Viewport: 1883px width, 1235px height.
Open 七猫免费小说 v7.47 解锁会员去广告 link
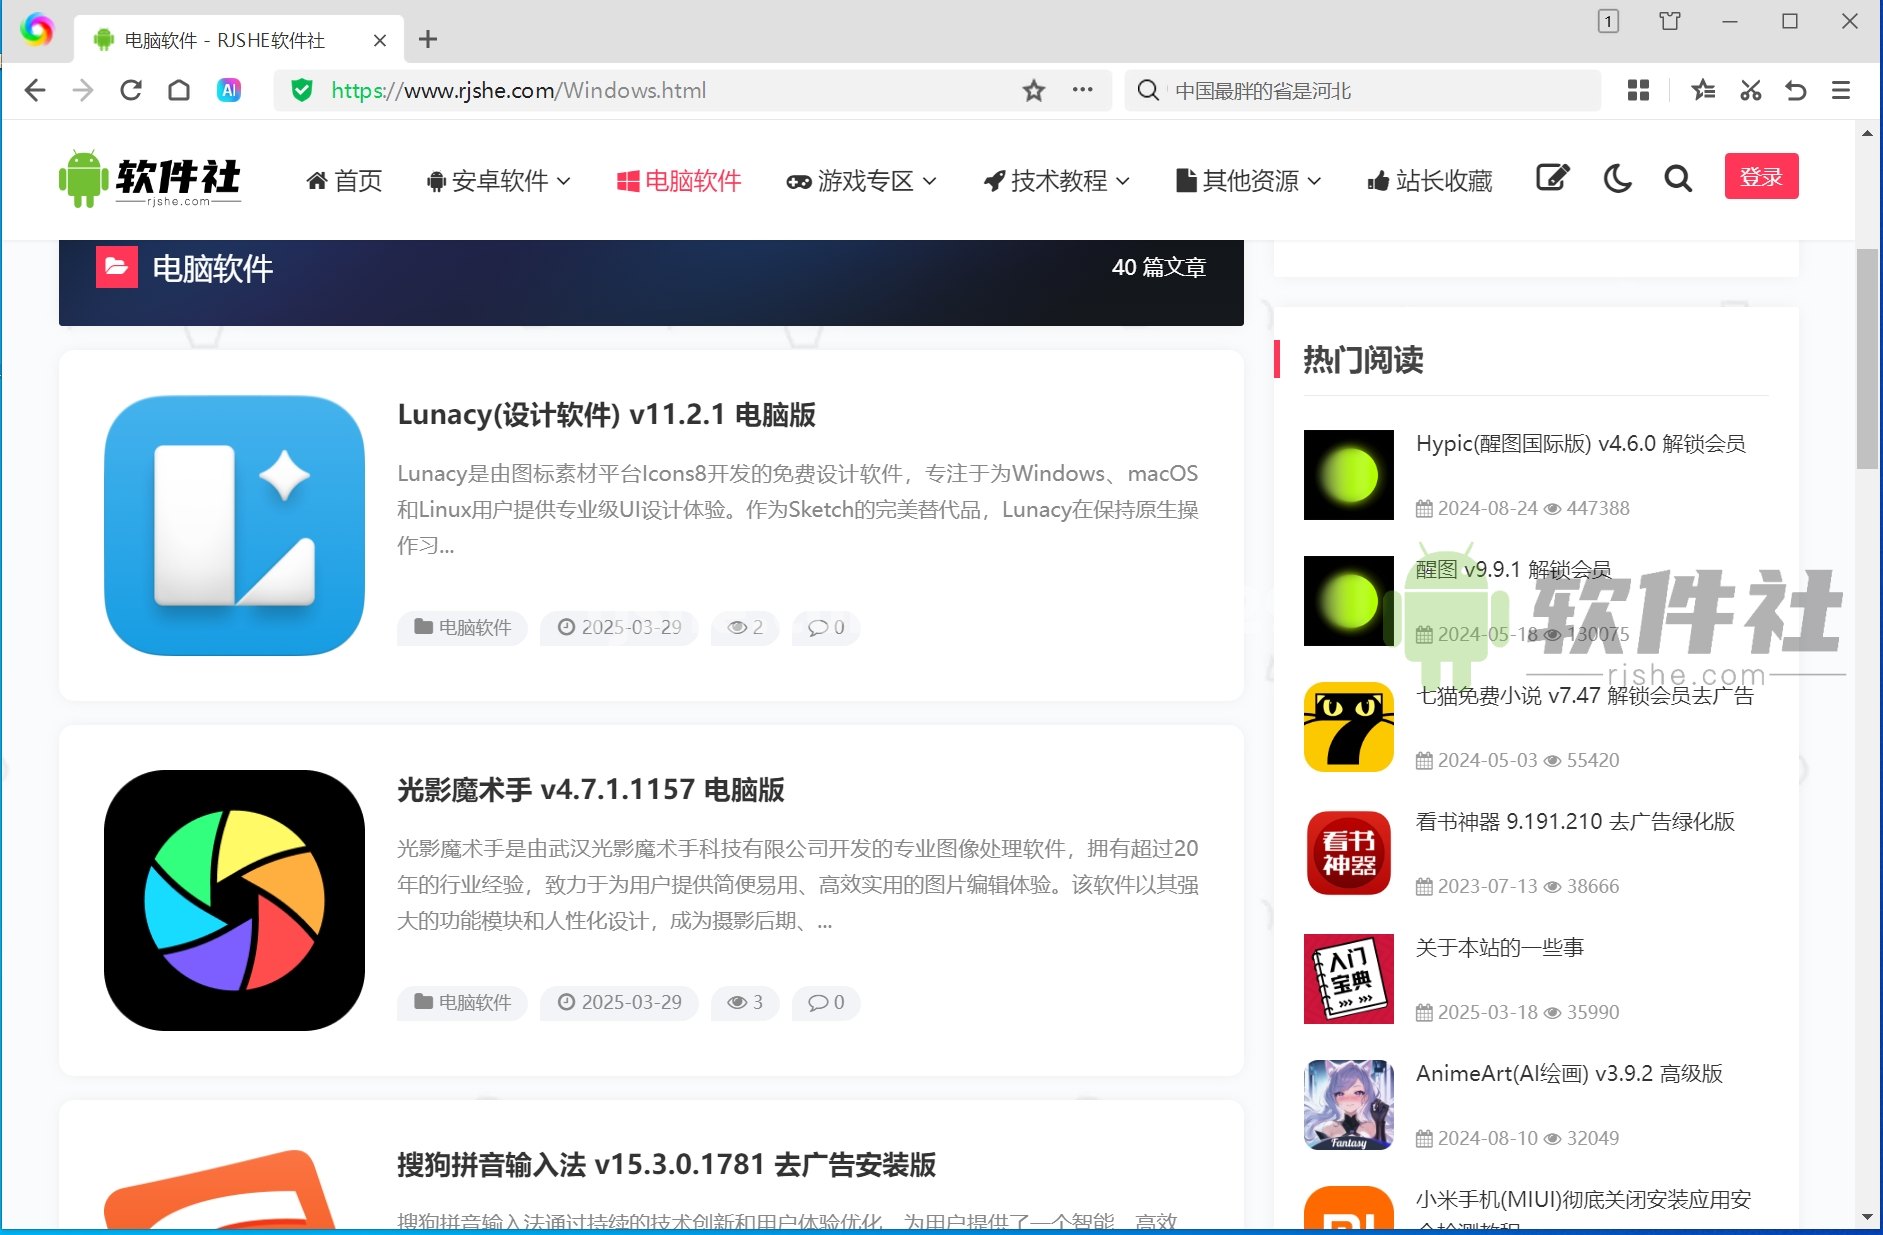(1585, 696)
